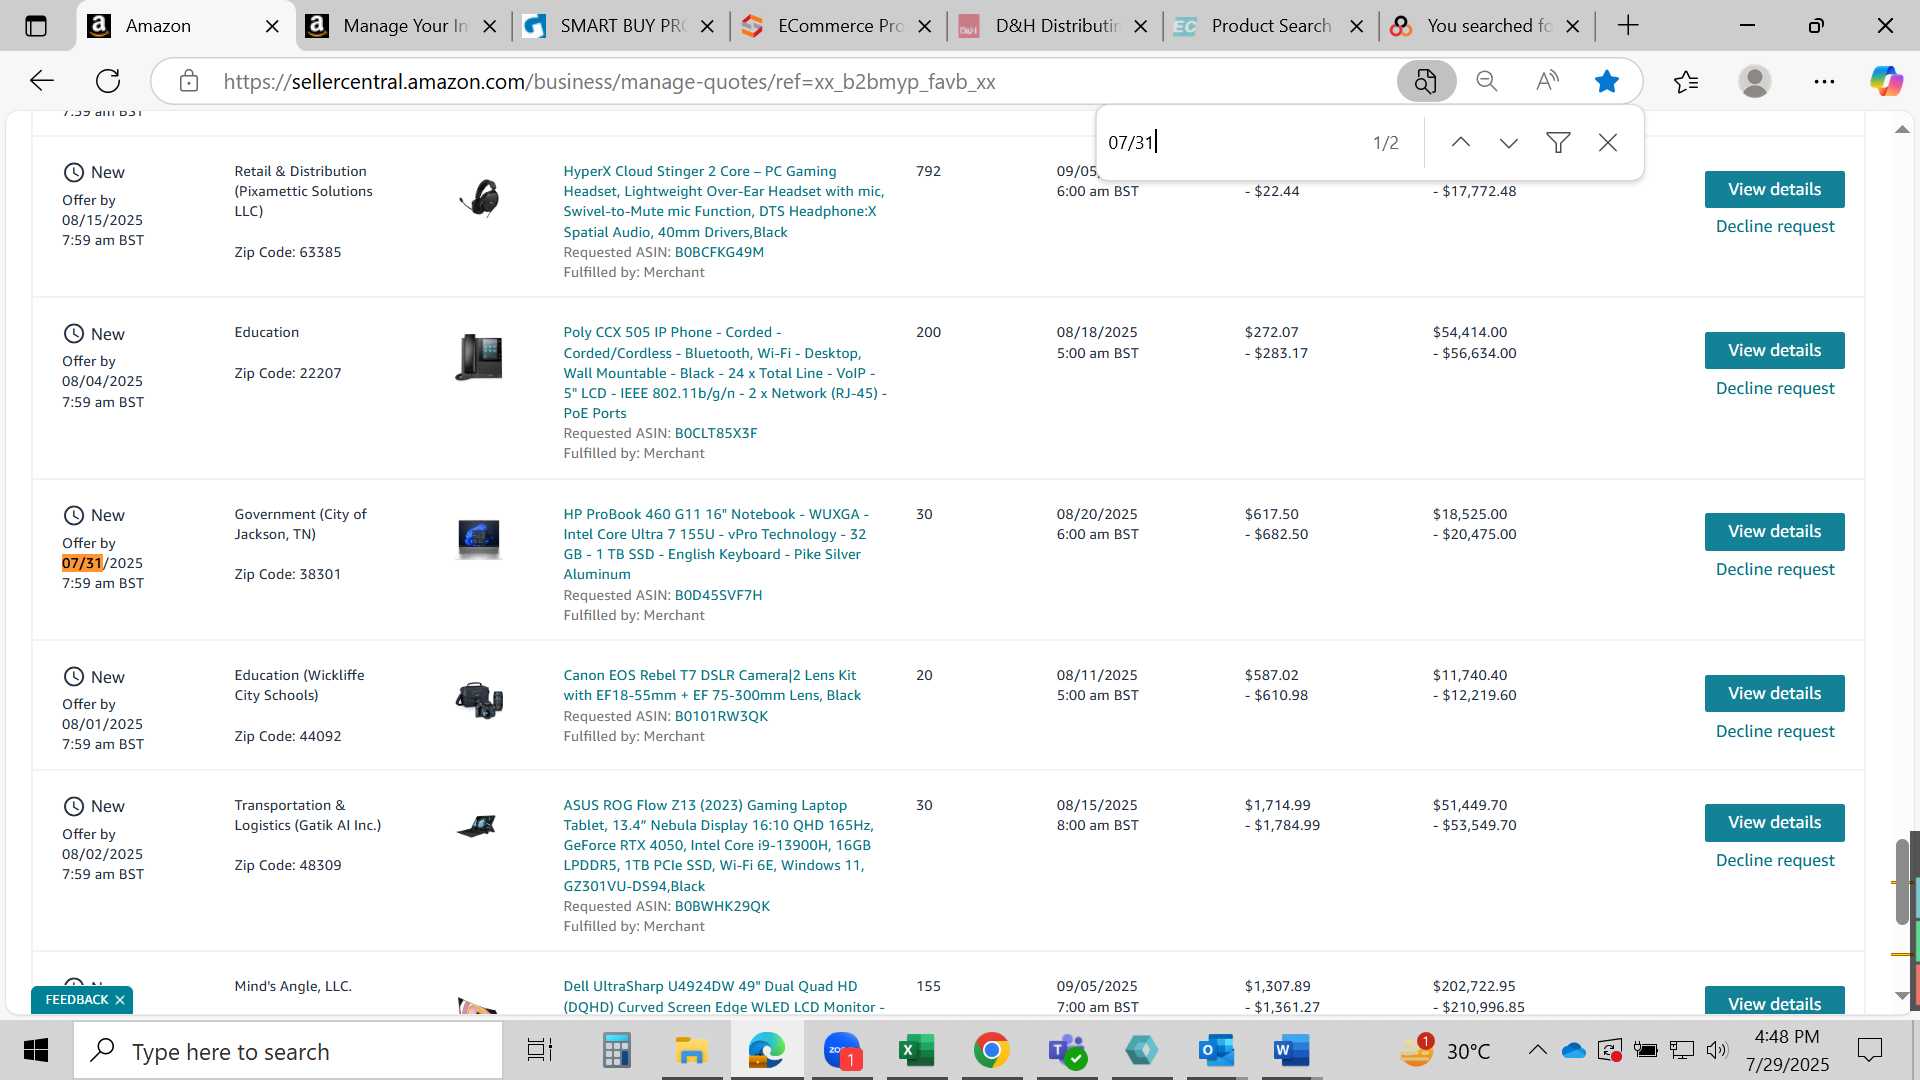Open Excel from taskbar
The image size is (1920, 1080).
(916, 1051)
